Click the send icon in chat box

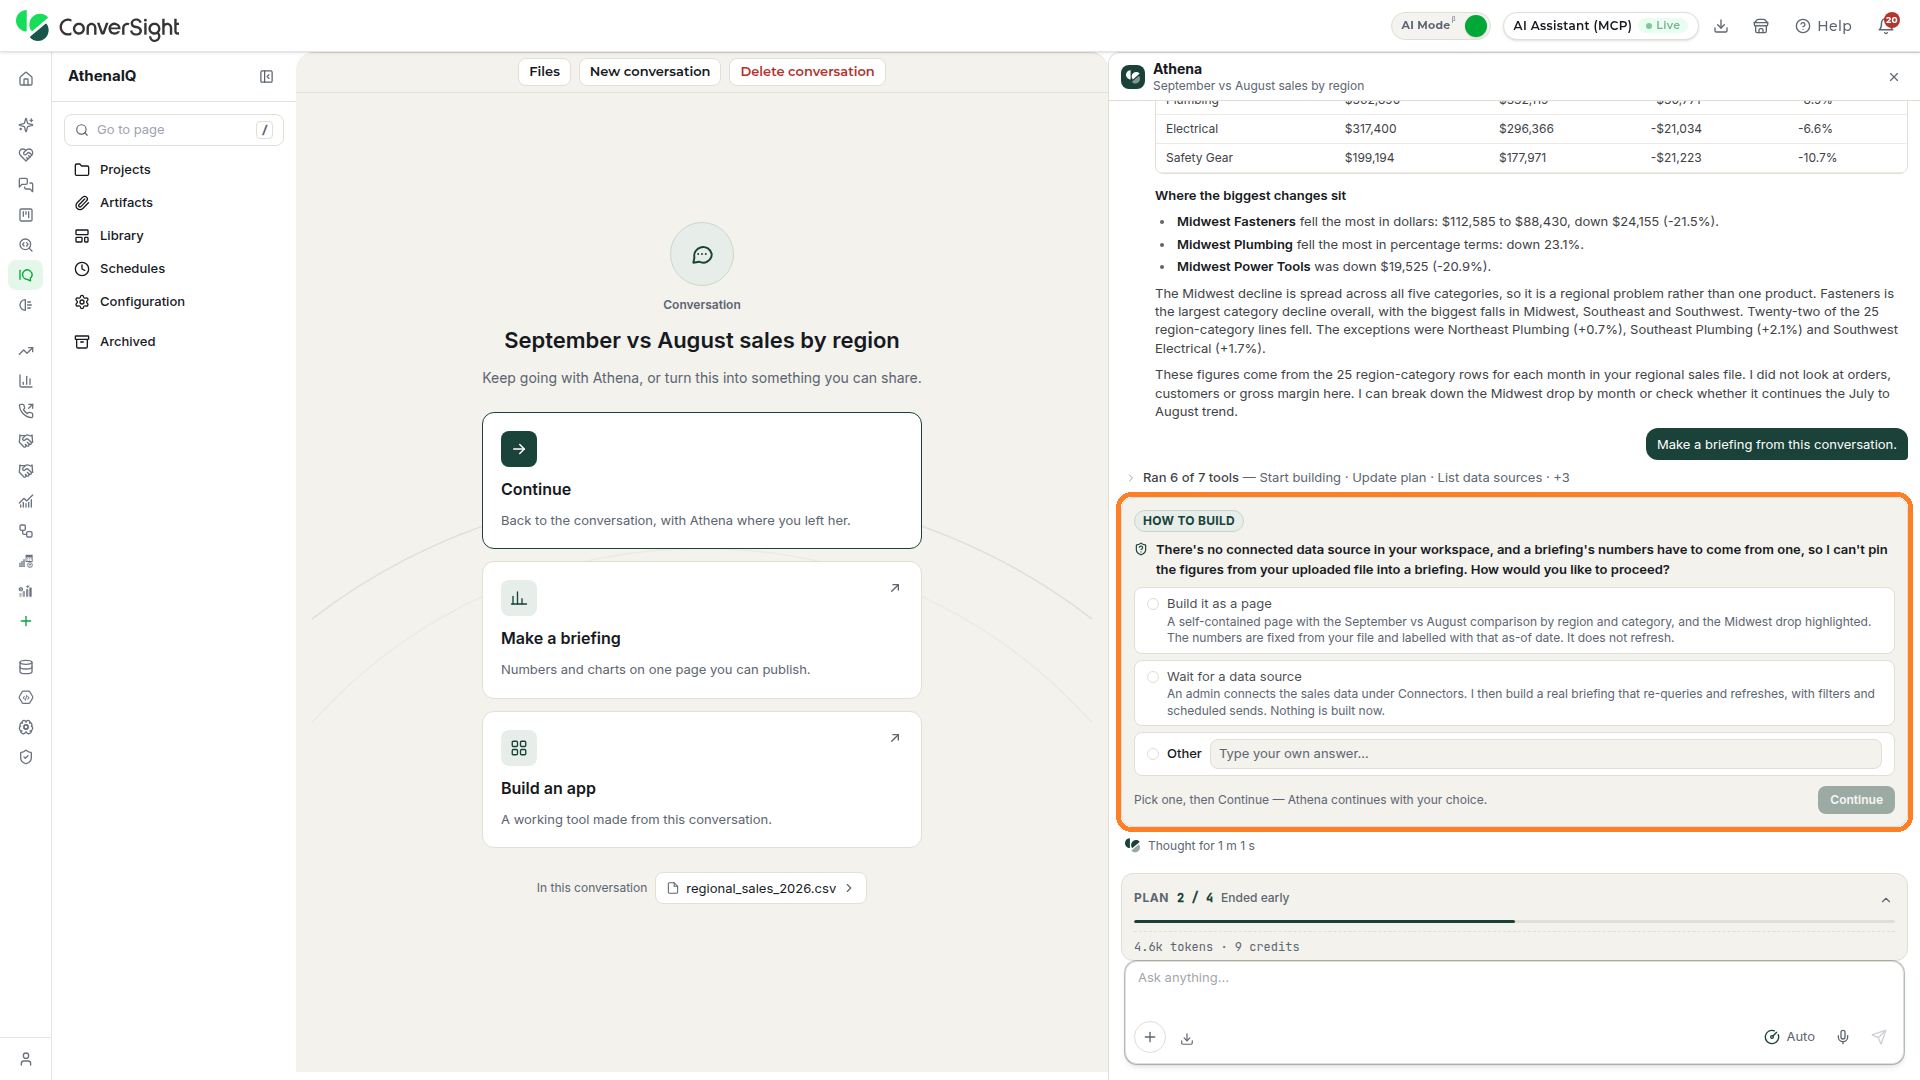(1879, 1037)
